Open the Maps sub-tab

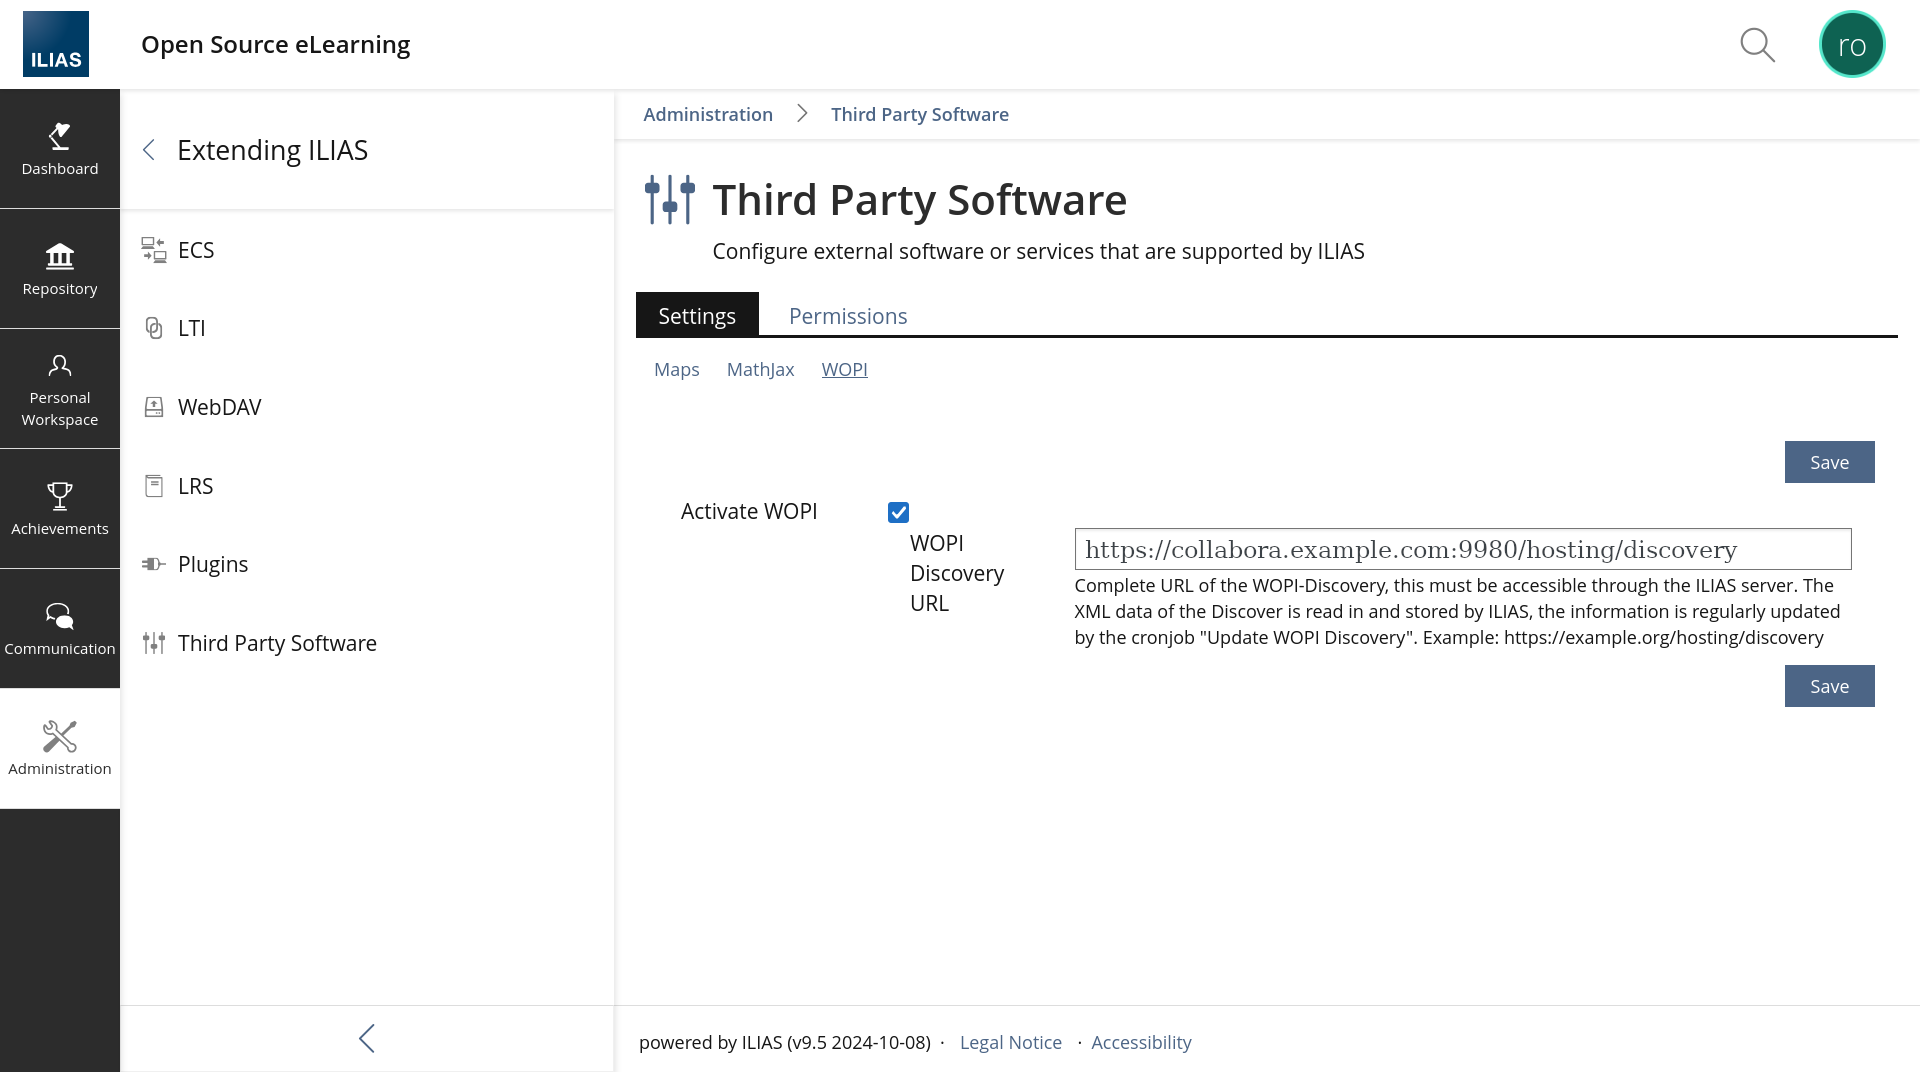coord(676,370)
